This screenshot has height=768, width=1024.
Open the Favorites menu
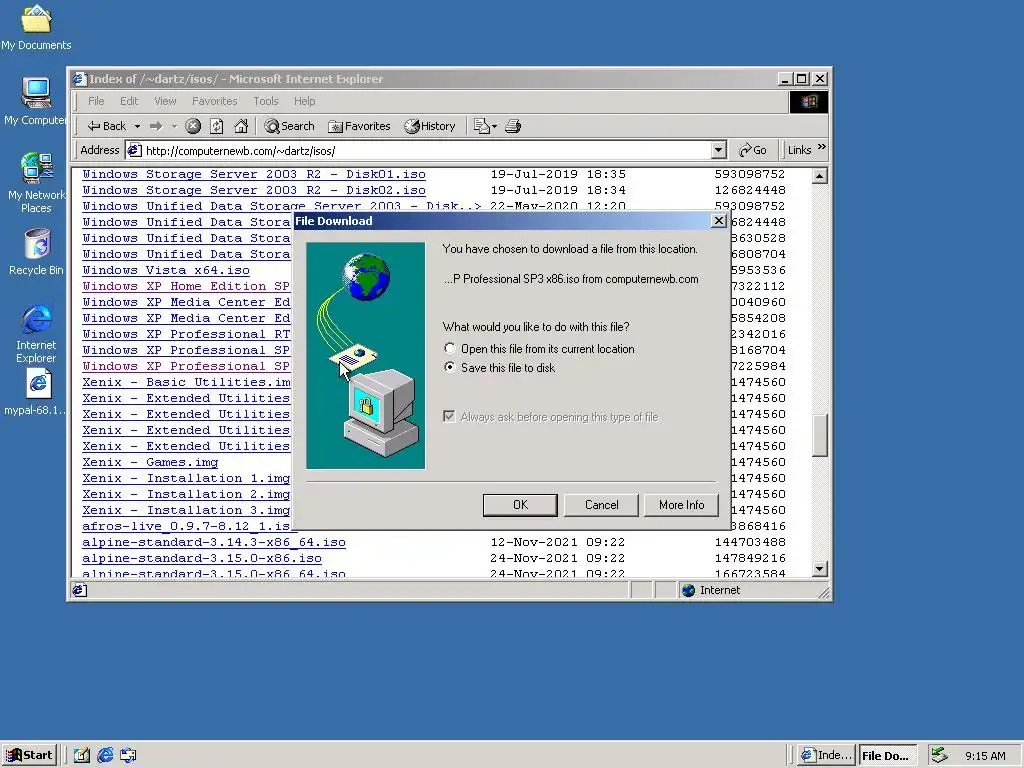pyautogui.click(x=214, y=101)
